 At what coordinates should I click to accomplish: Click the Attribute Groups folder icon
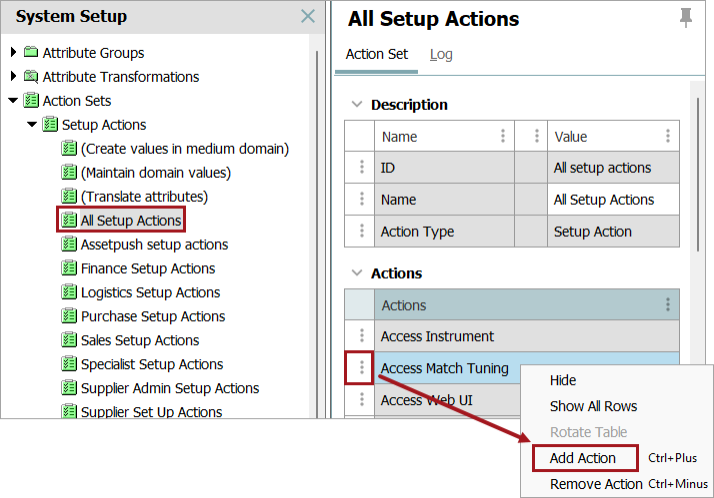31,52
